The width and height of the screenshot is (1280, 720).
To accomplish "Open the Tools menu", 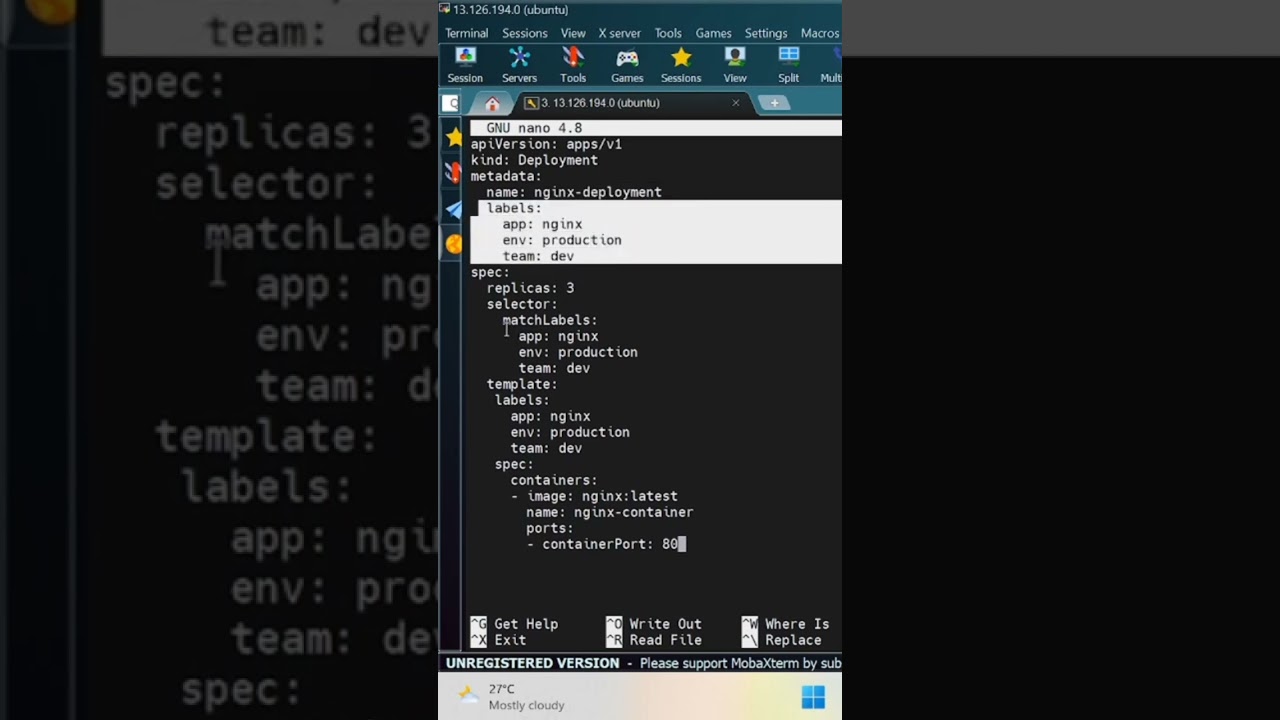I will 668,33.
